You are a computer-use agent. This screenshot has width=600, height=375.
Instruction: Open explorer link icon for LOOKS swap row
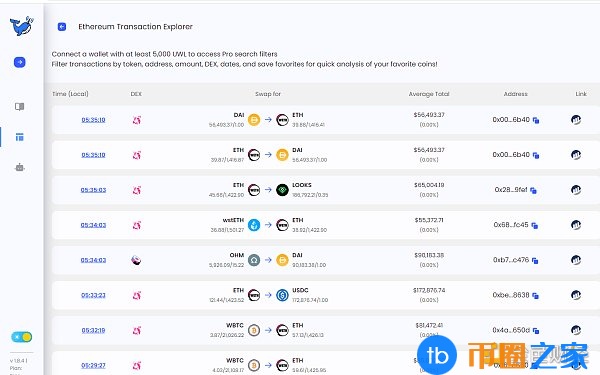pyautogui.click(x=576, y=190)
